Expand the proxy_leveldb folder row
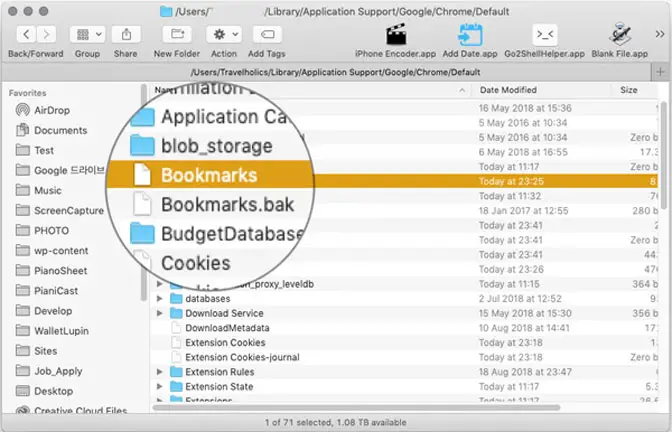Viewport: 672px width, 432px height. 159,284
